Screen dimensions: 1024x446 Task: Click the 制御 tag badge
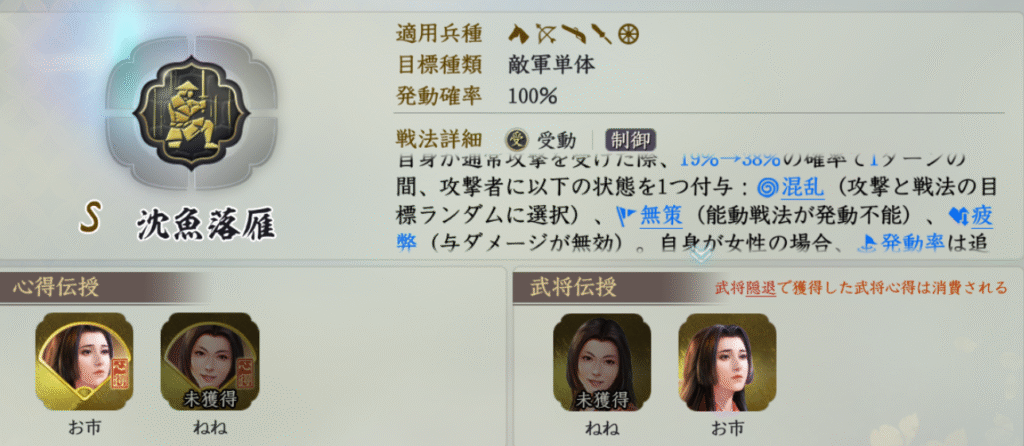[630, 140]
